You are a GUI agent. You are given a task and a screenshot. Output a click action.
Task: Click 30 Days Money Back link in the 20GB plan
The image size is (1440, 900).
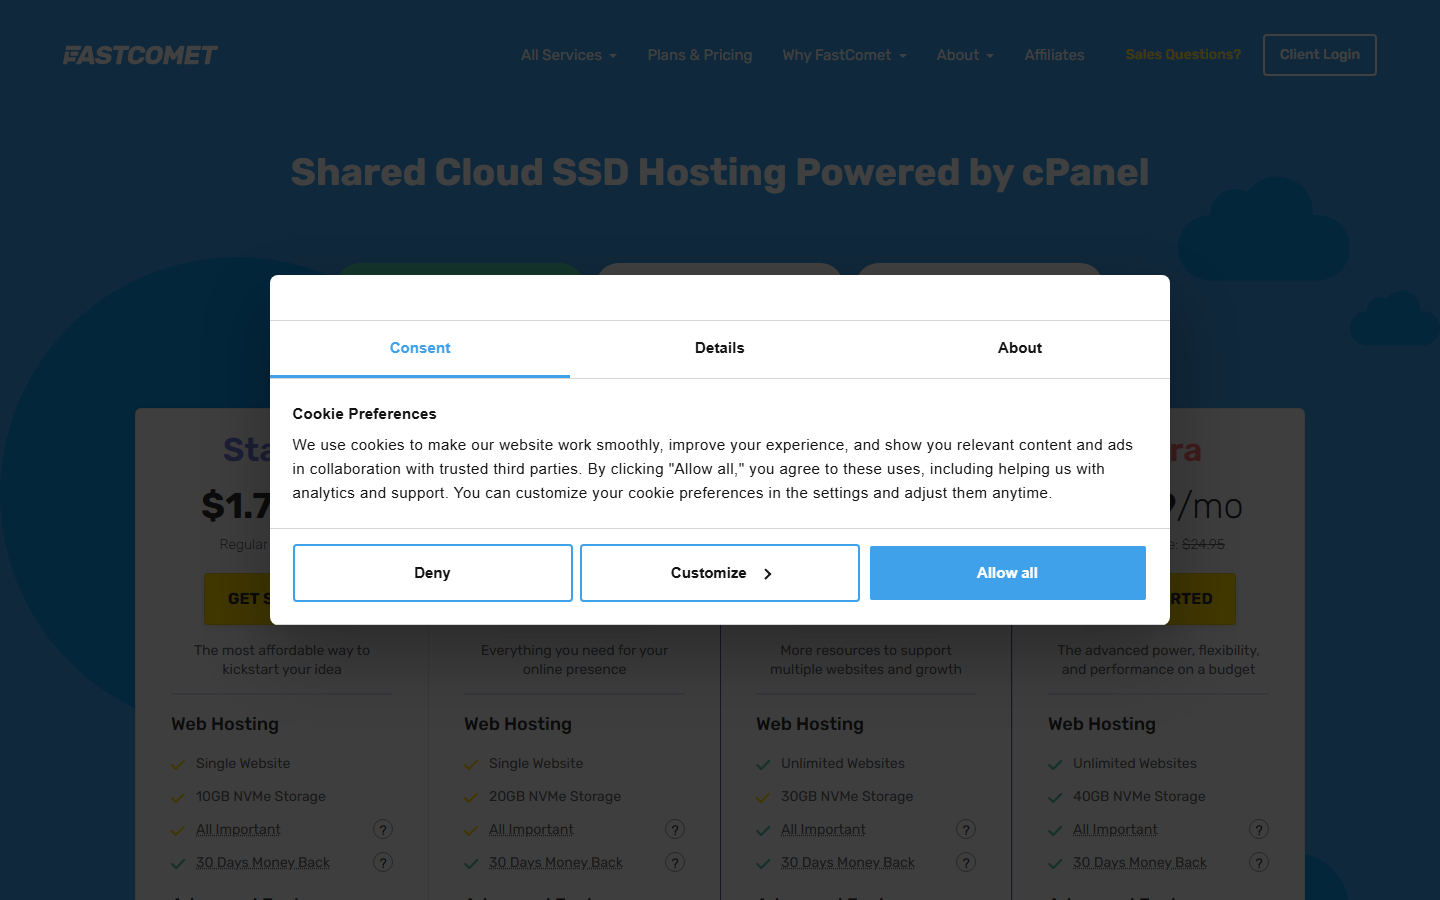pos(556,862)
